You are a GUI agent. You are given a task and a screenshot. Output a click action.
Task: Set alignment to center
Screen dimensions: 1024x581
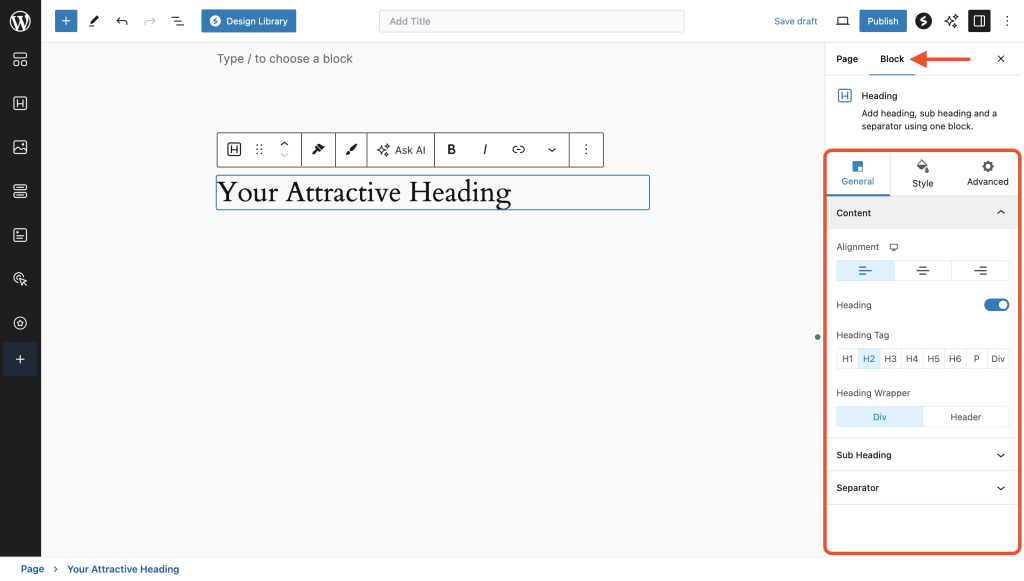[922, 271]
